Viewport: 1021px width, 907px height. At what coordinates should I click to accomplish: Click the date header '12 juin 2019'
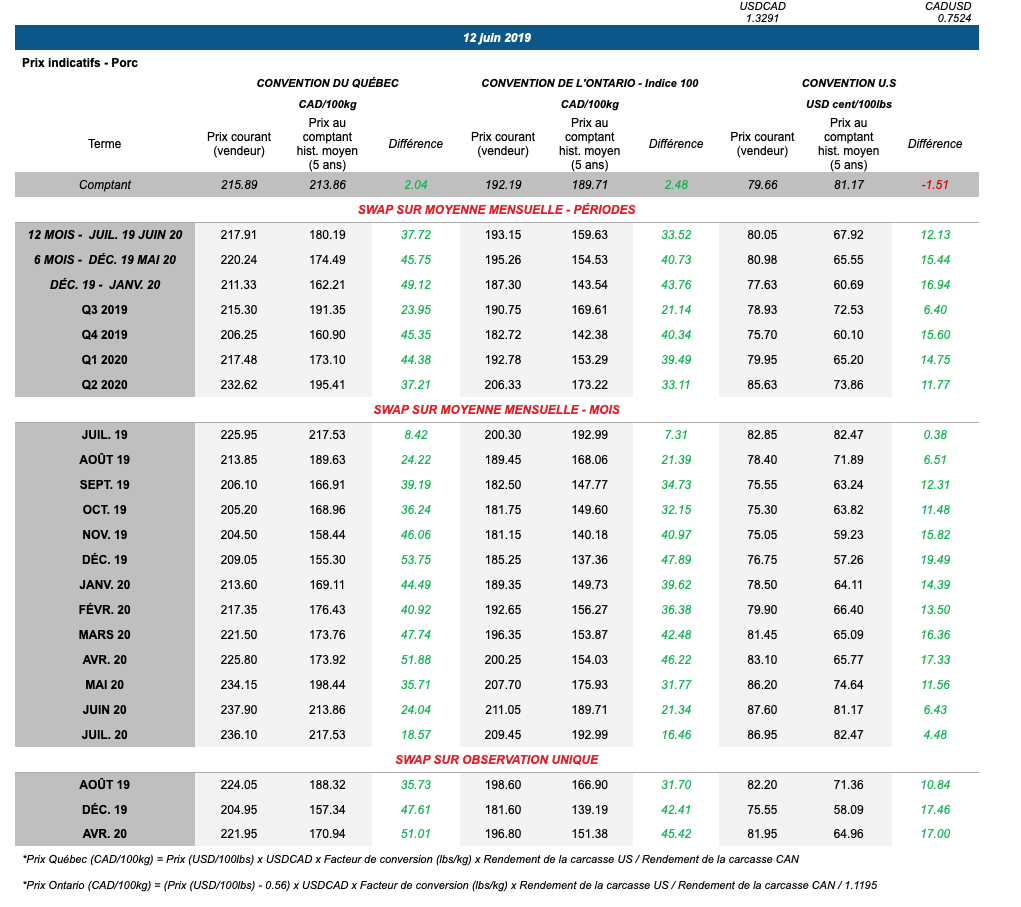[496, 38]
